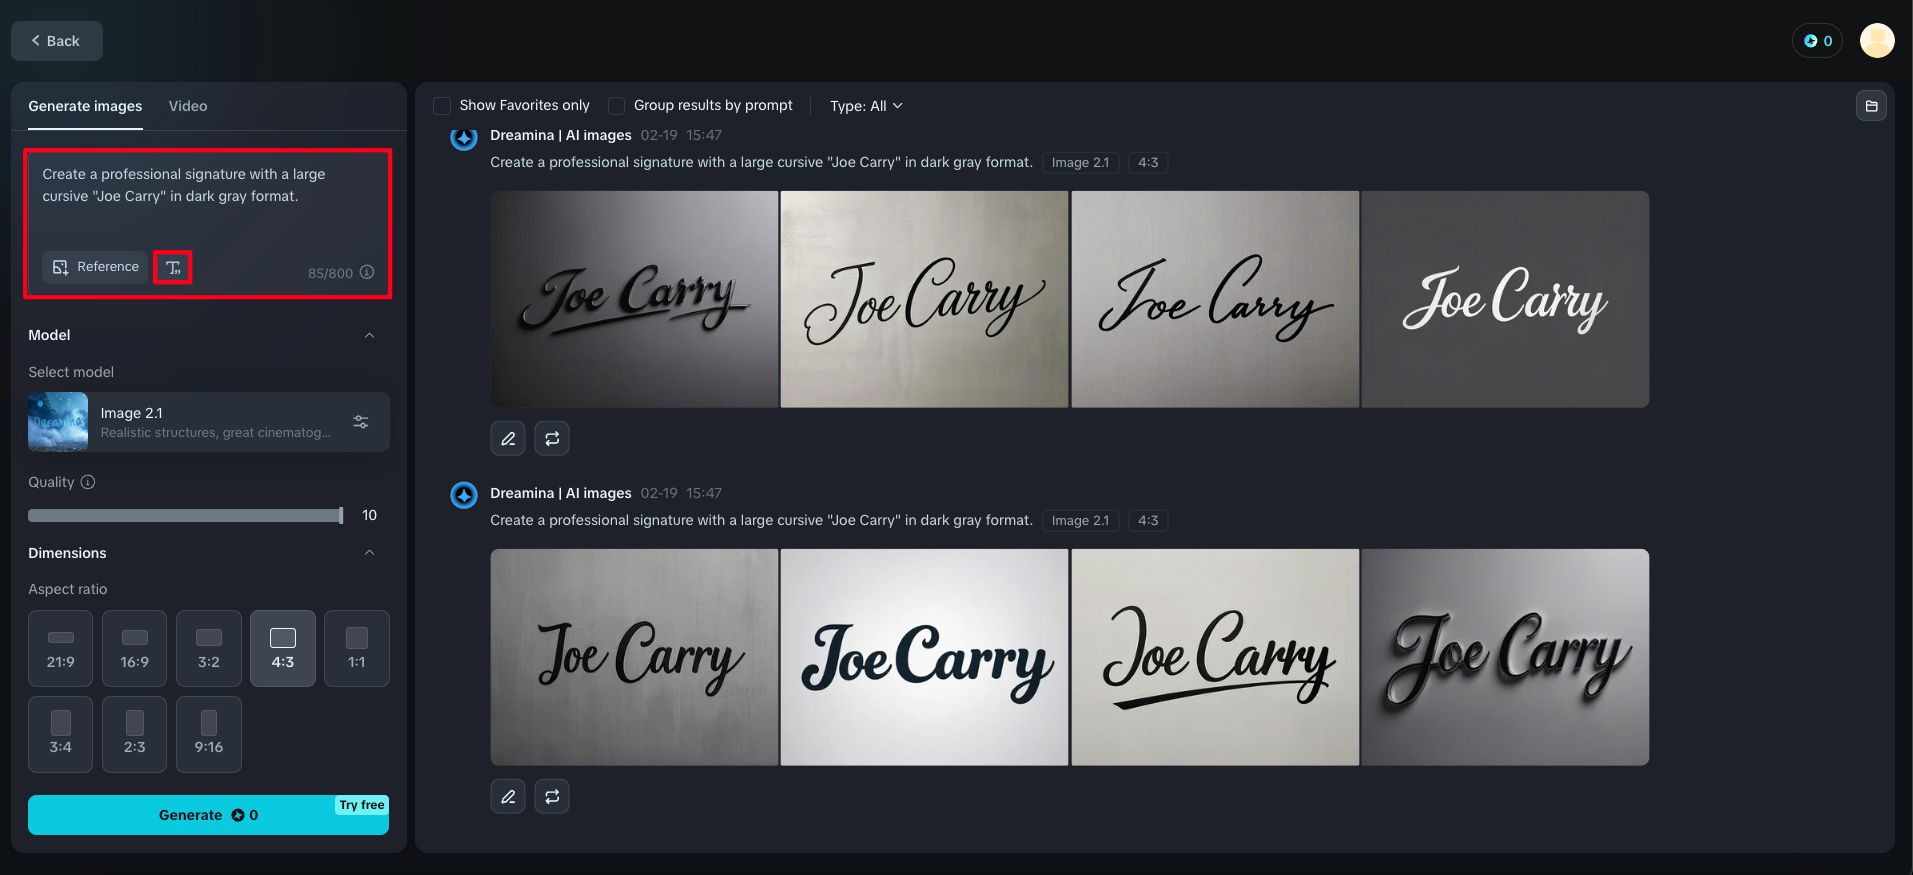
Task: Click the second result's Dreamina logo icon
Action: (x=464, y=495)
